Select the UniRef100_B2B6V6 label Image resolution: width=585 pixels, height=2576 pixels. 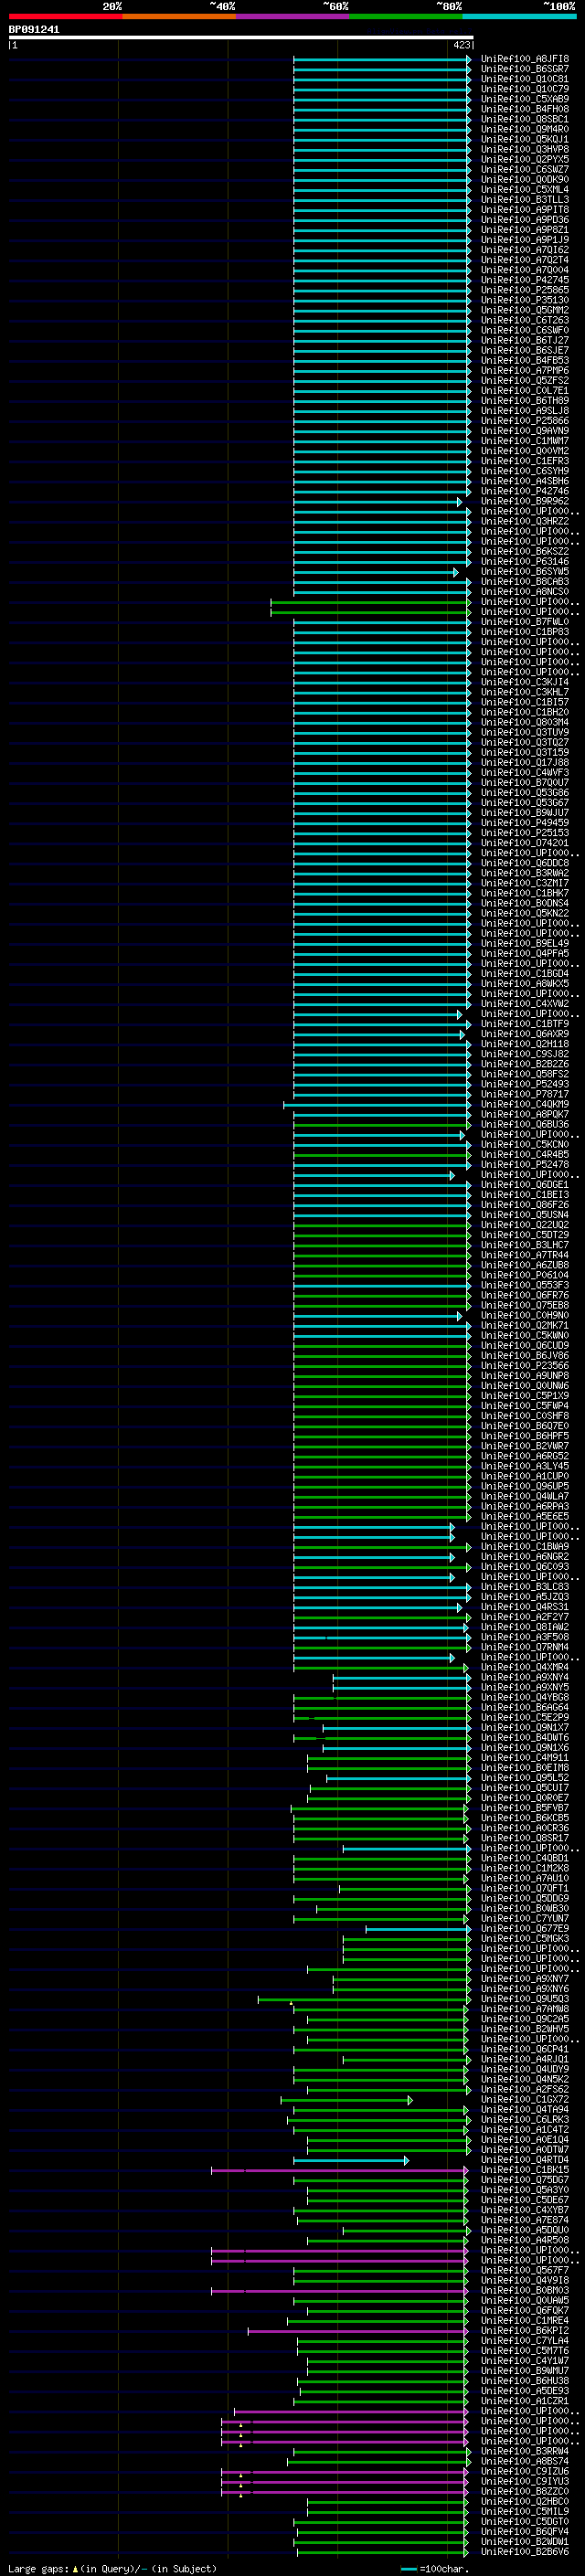point(525,2551)
